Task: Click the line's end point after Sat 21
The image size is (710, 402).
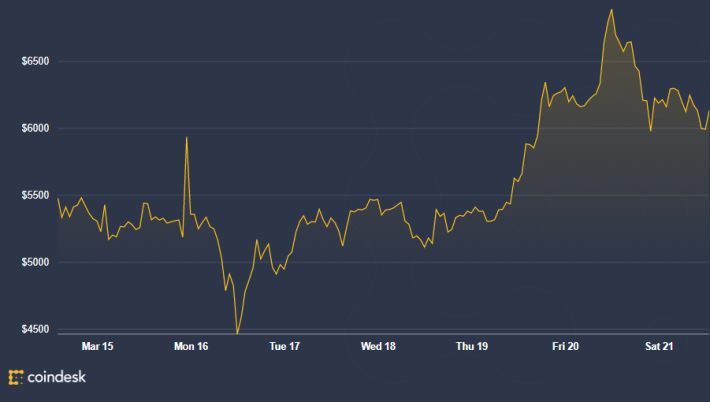Action: [x=709, y=111]
